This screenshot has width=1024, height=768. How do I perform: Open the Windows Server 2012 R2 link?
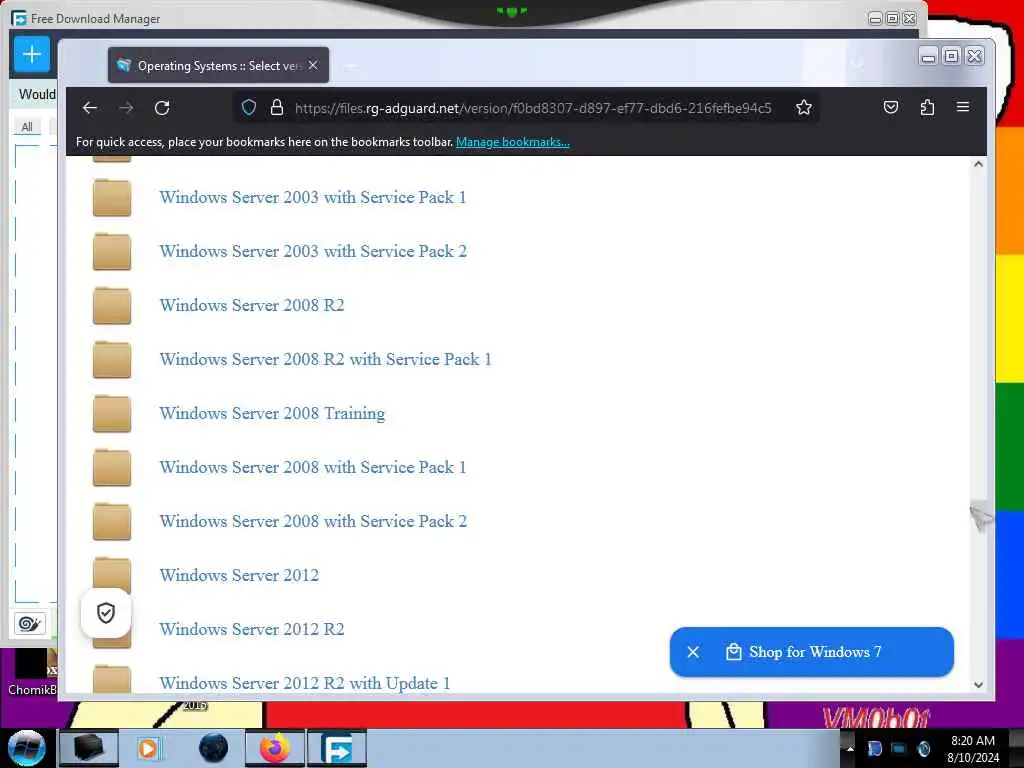251,629
